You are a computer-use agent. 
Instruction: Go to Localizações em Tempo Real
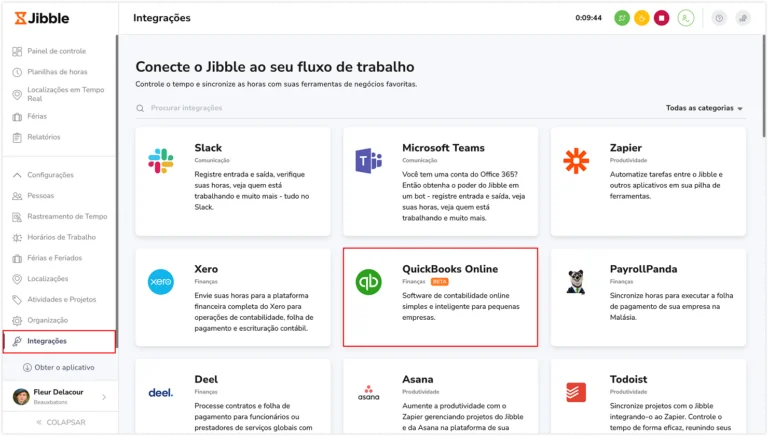(66, 94)
